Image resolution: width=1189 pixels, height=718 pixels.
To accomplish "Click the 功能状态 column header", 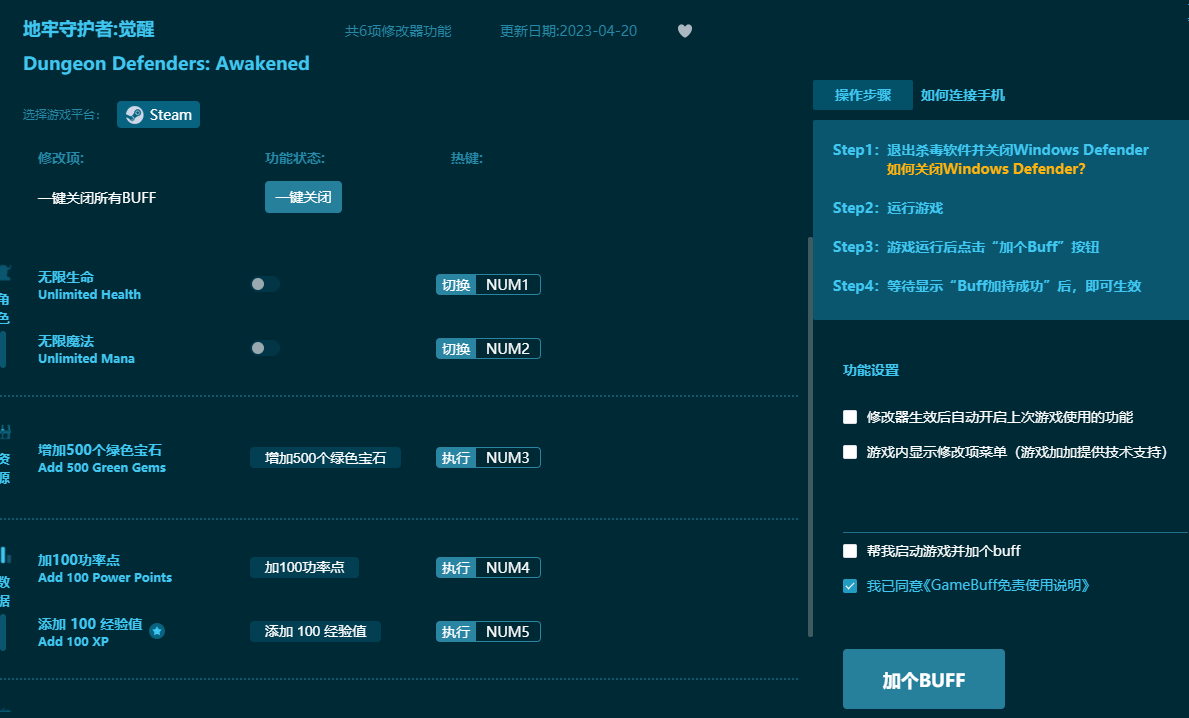I will tap(295, 158).
